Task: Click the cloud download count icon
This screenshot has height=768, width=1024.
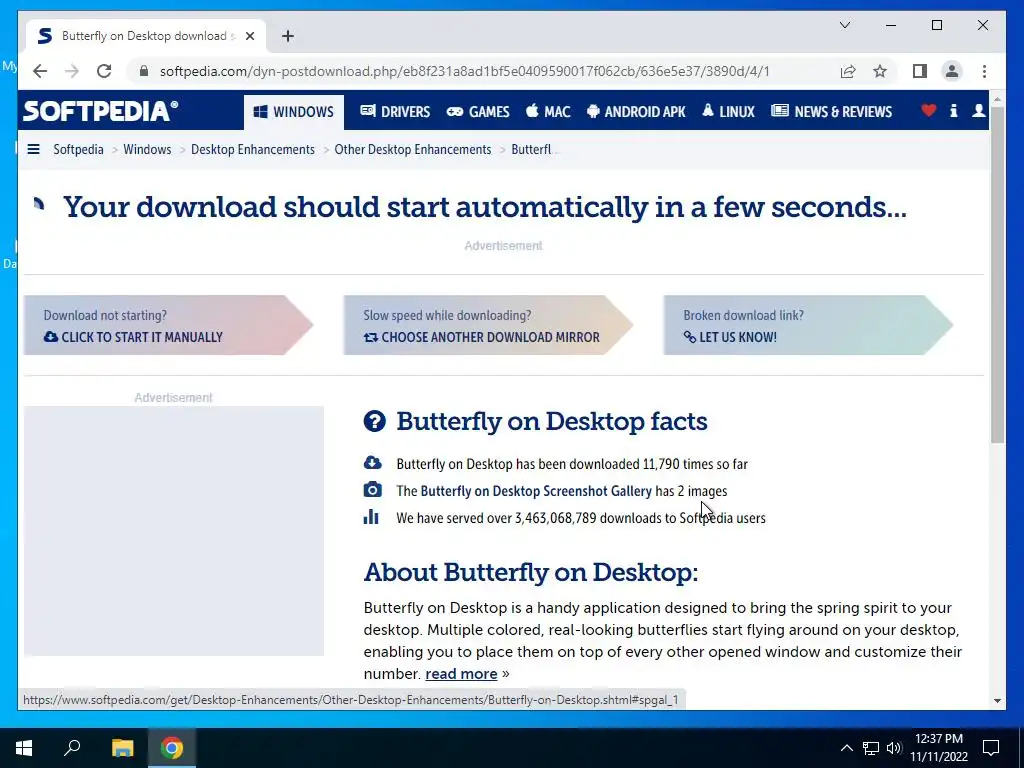Action: click(x=372, y=463)
